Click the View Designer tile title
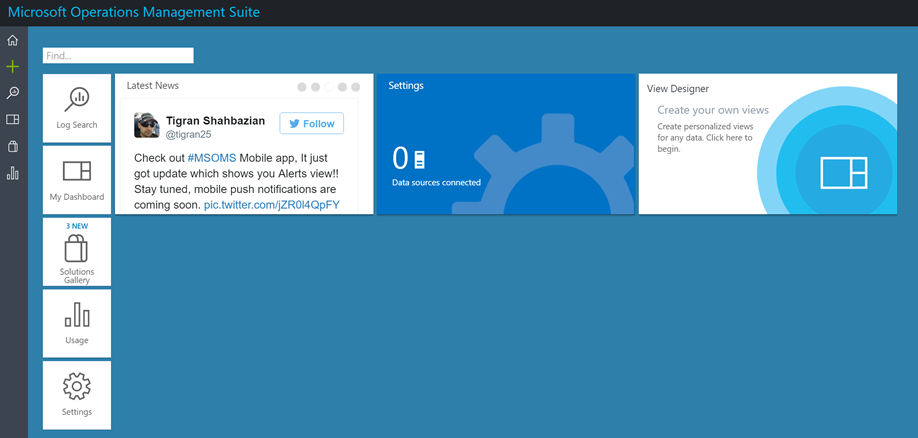 pyautogui.click(x=678, y=89)
